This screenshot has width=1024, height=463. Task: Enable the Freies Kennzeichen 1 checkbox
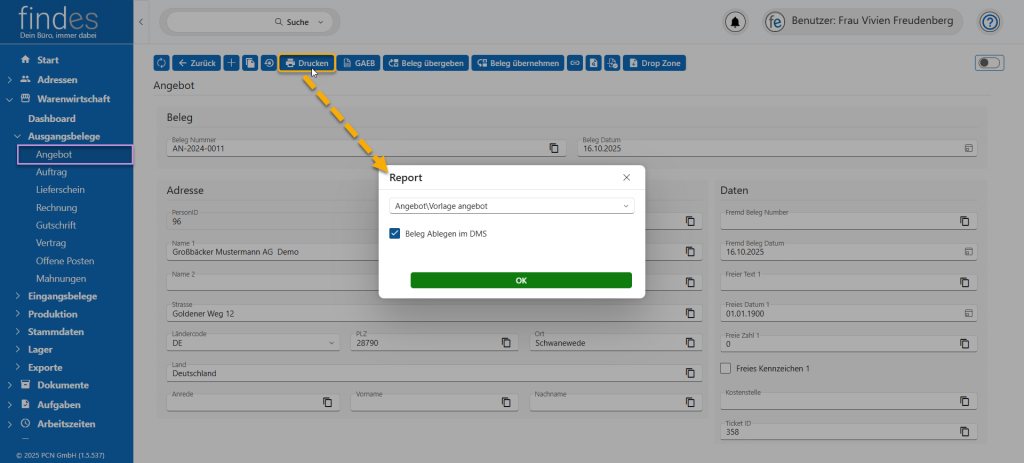726,369
